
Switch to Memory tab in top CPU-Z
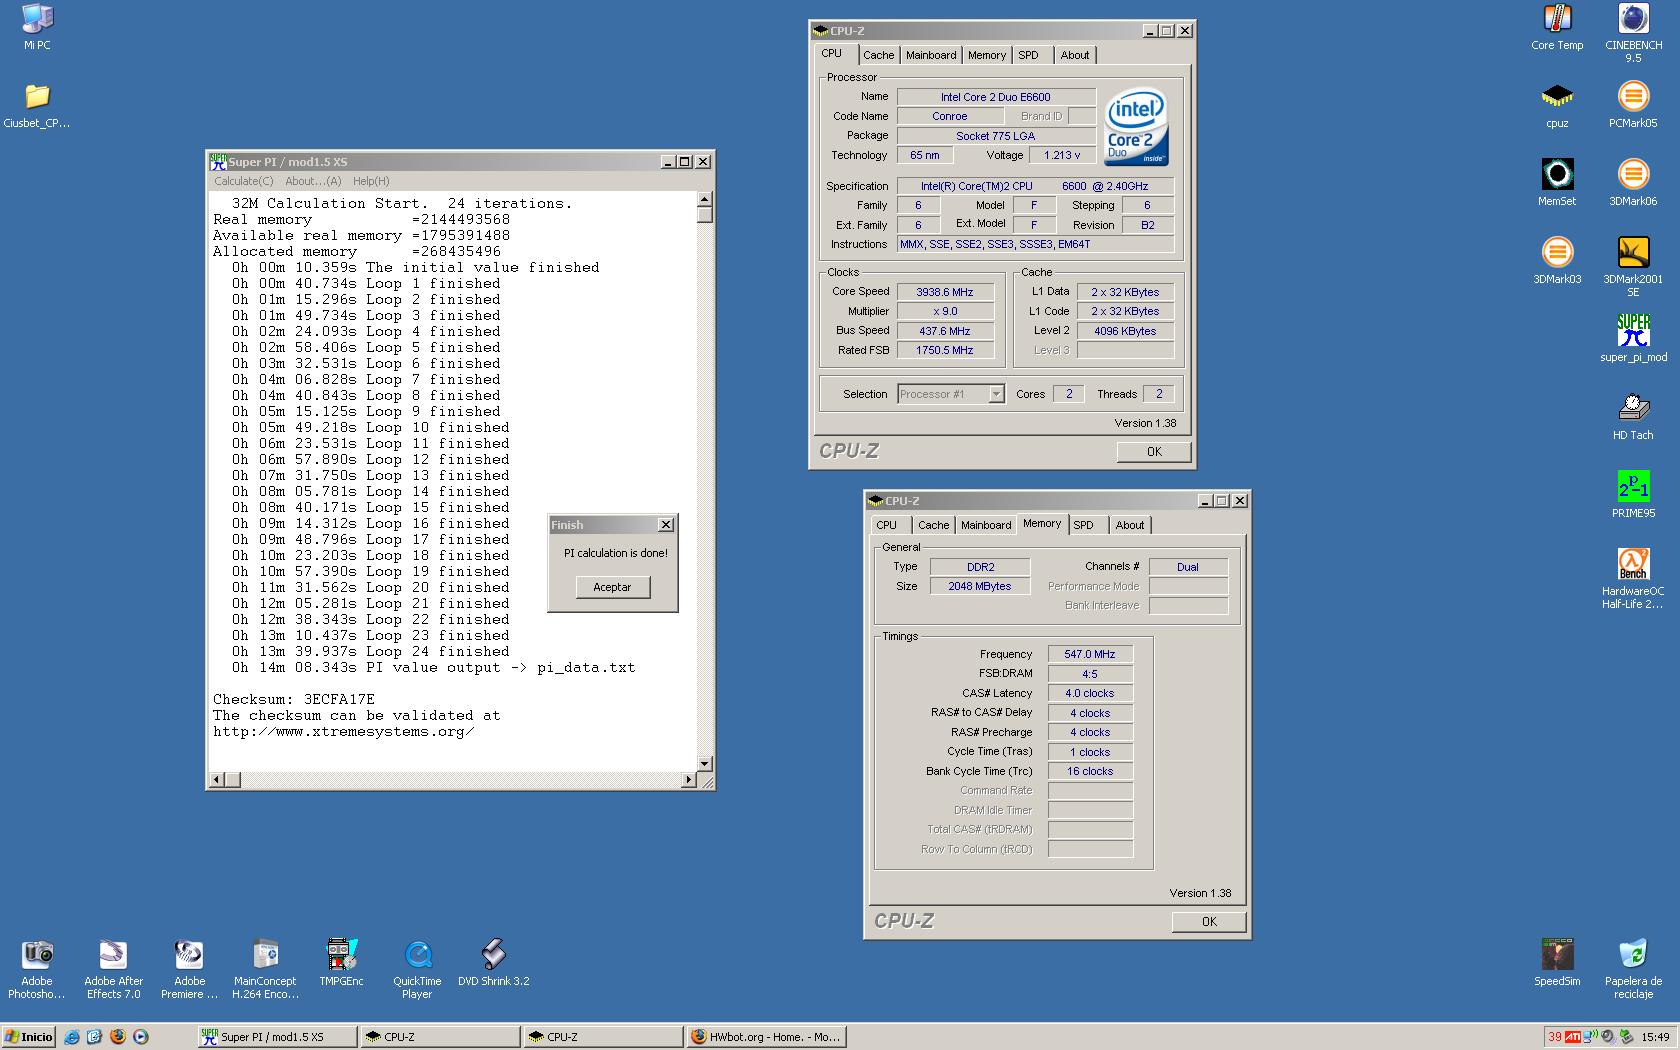(x=987, y=55)
